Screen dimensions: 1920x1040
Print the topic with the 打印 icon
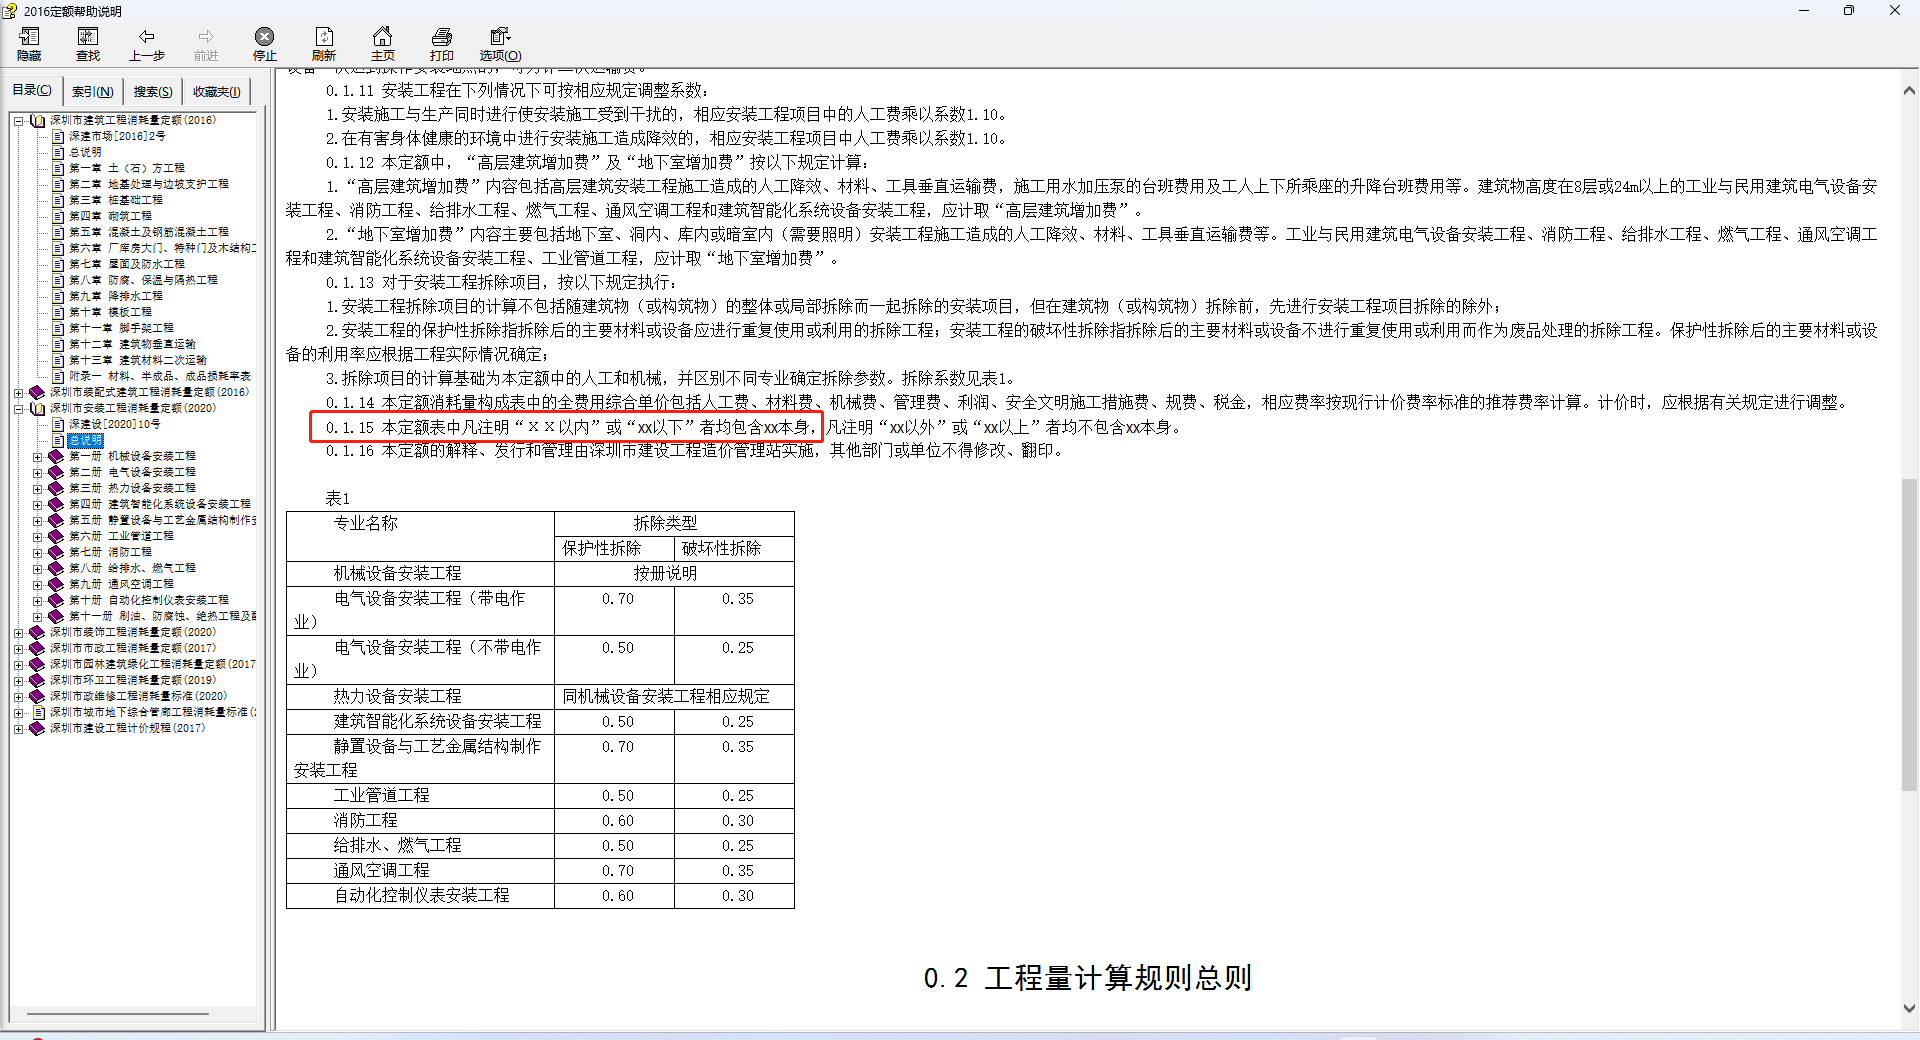442,45
